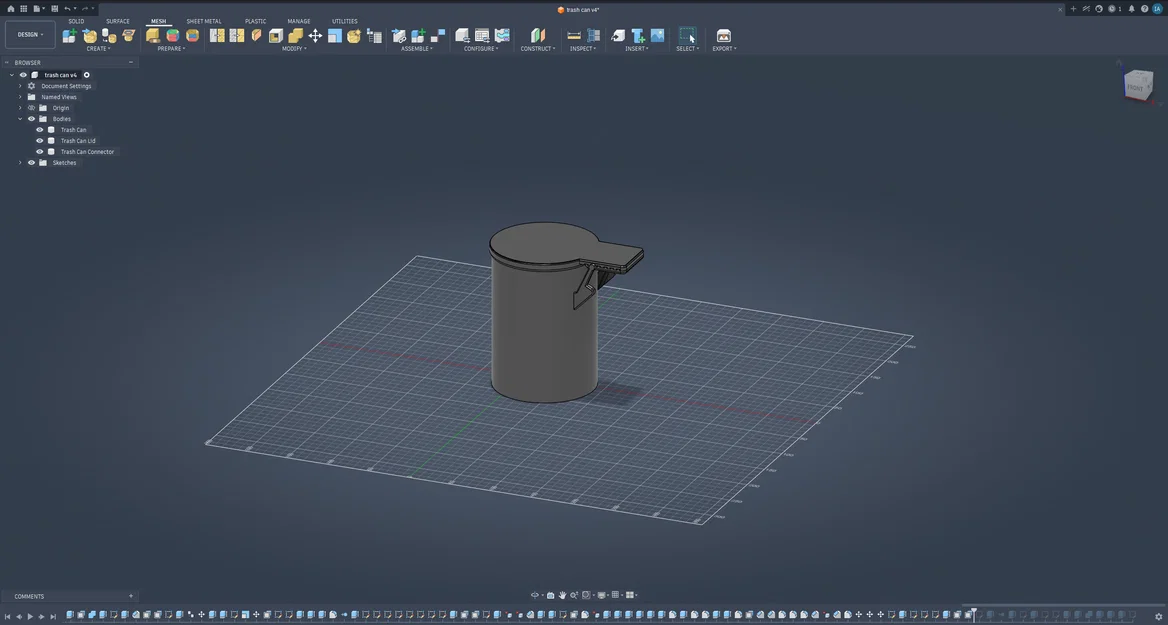Show the hidden Origin folder
Screen dimensions: 1168x625
pos(31,108)
